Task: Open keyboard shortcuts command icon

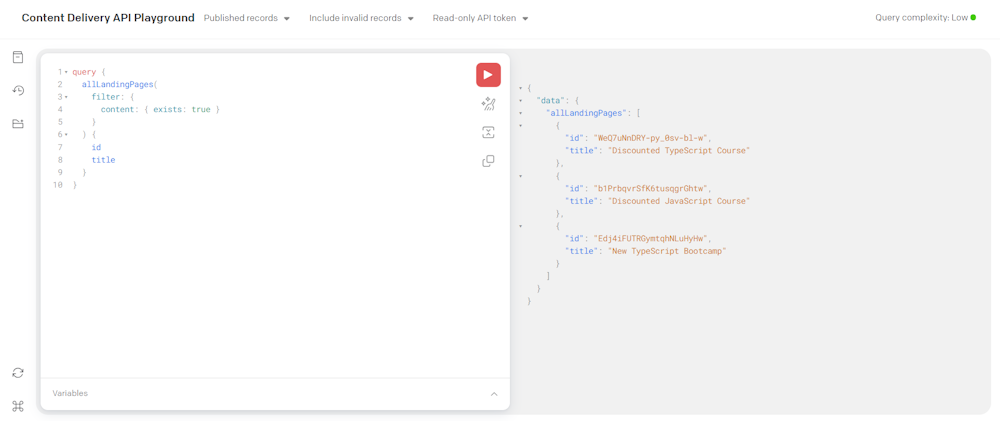Action: coord(18,405)
